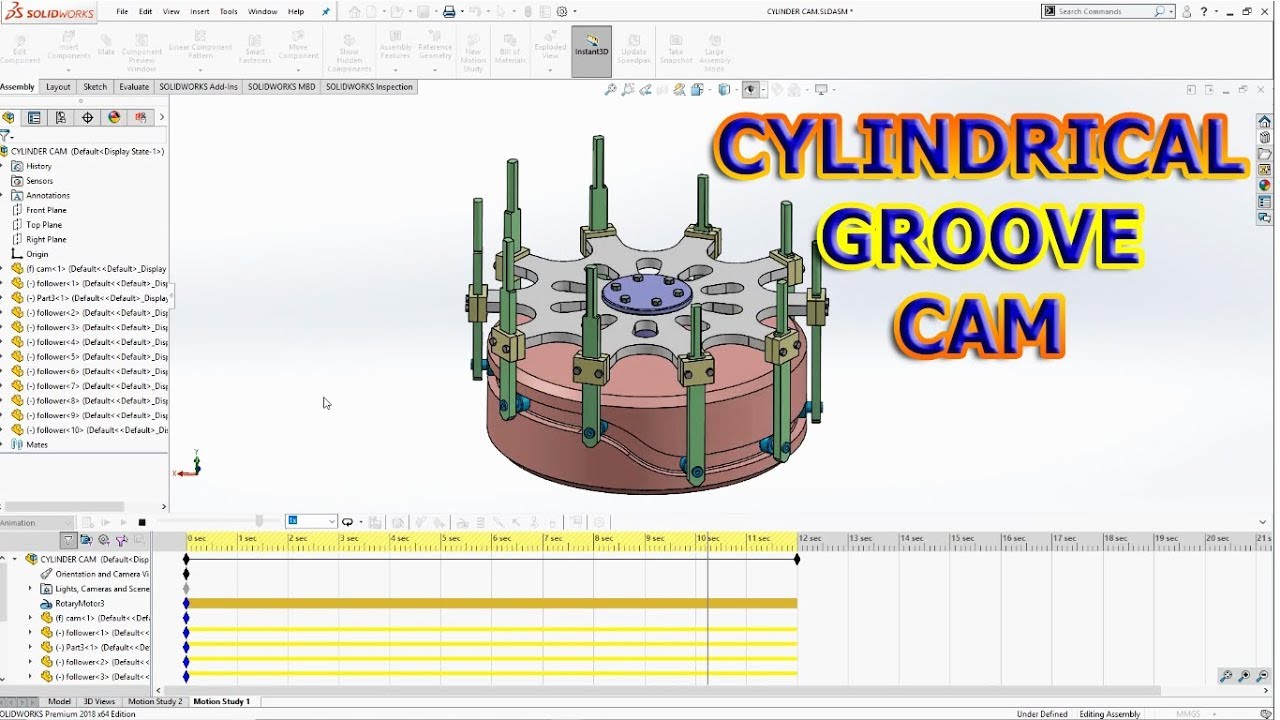
Task: Open the Appearances color ball in task pane
Action: [1265, 185]
